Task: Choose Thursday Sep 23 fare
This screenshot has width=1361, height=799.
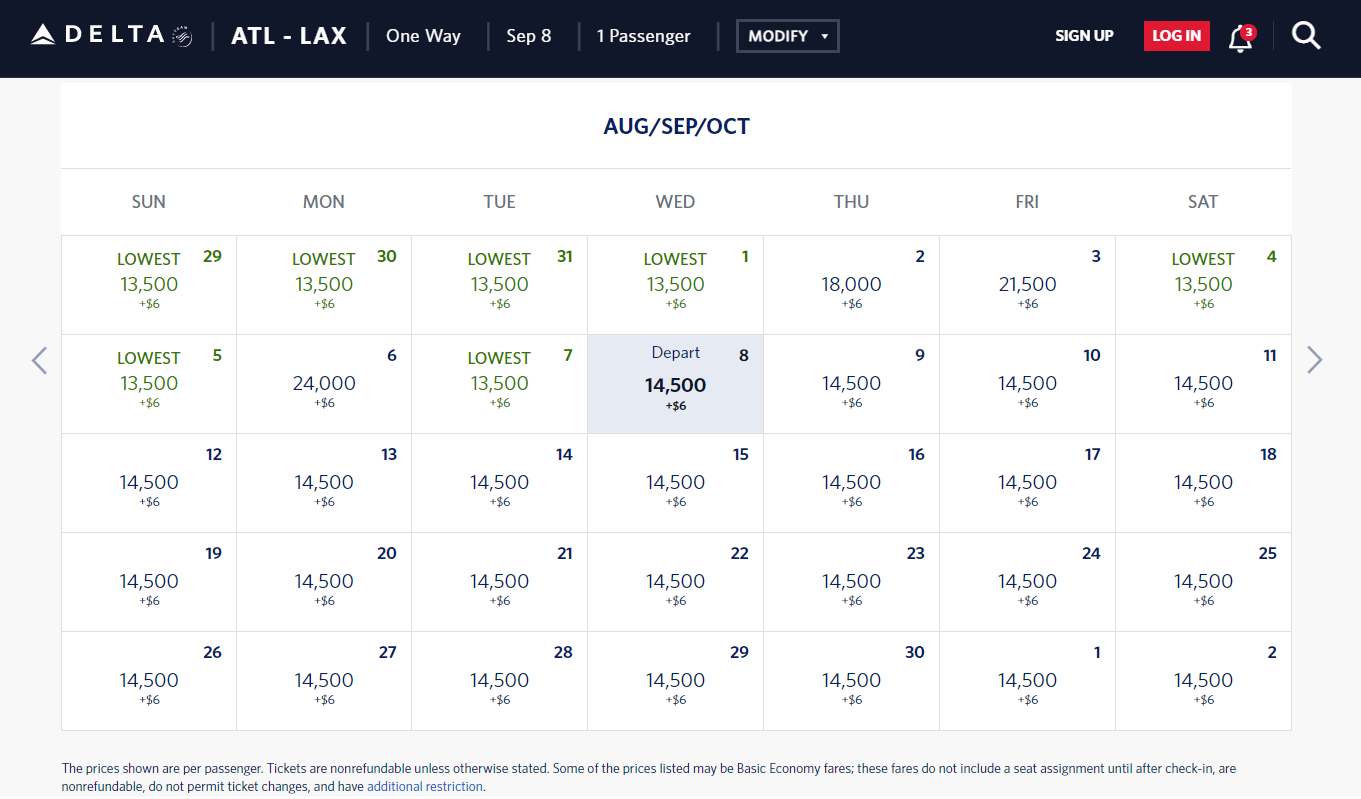Action: point(852,582)
